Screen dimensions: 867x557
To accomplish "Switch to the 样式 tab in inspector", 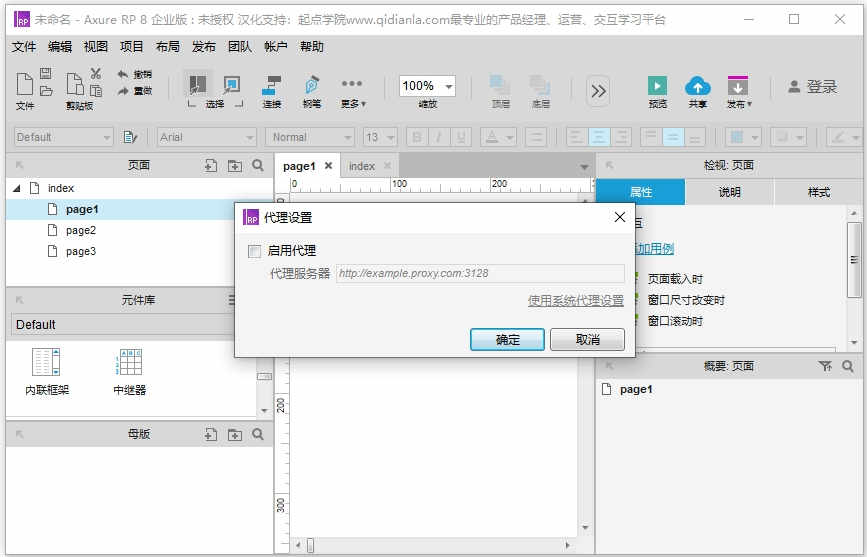I will pos(818,192).
